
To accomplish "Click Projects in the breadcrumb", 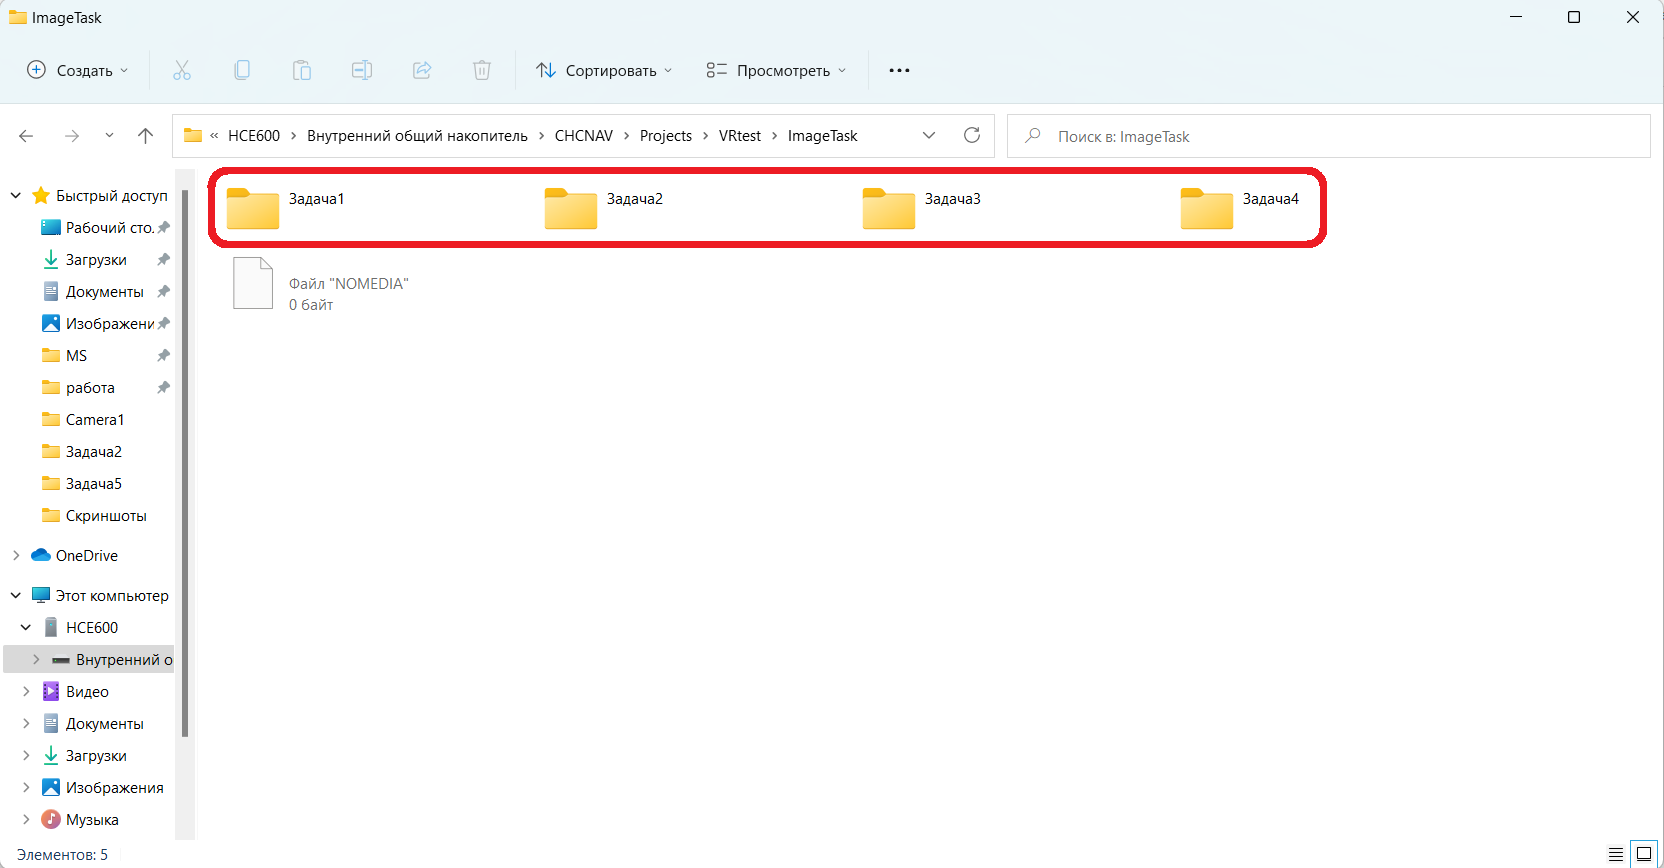I will 666,136.
